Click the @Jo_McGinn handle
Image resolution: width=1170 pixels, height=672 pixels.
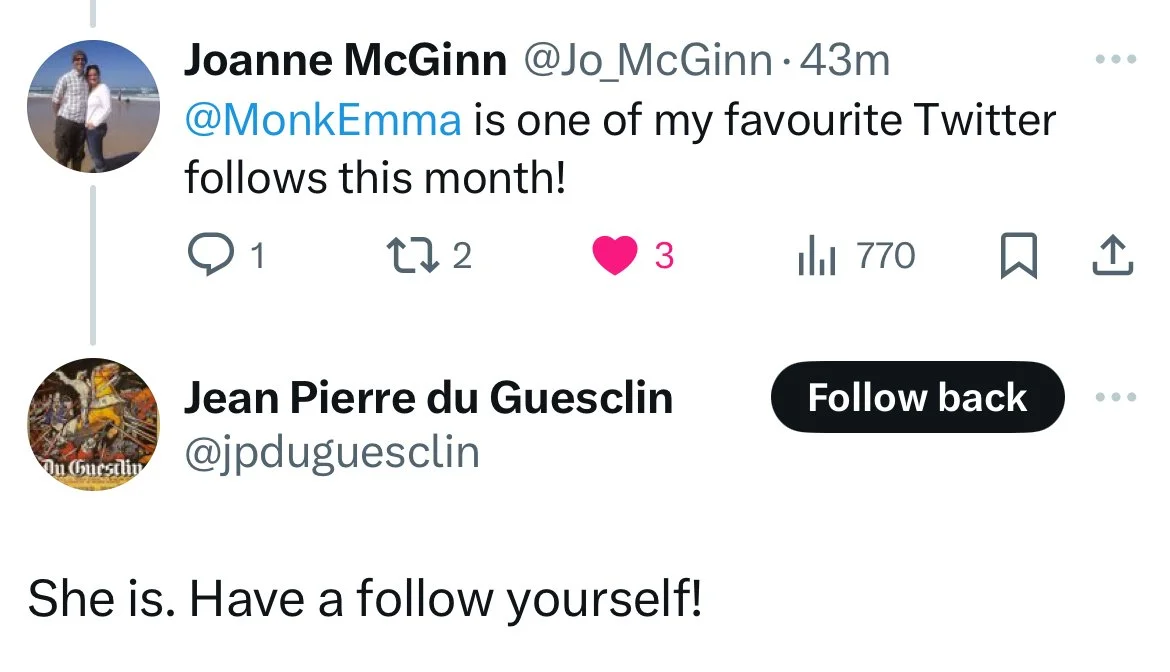coord(648,62)
